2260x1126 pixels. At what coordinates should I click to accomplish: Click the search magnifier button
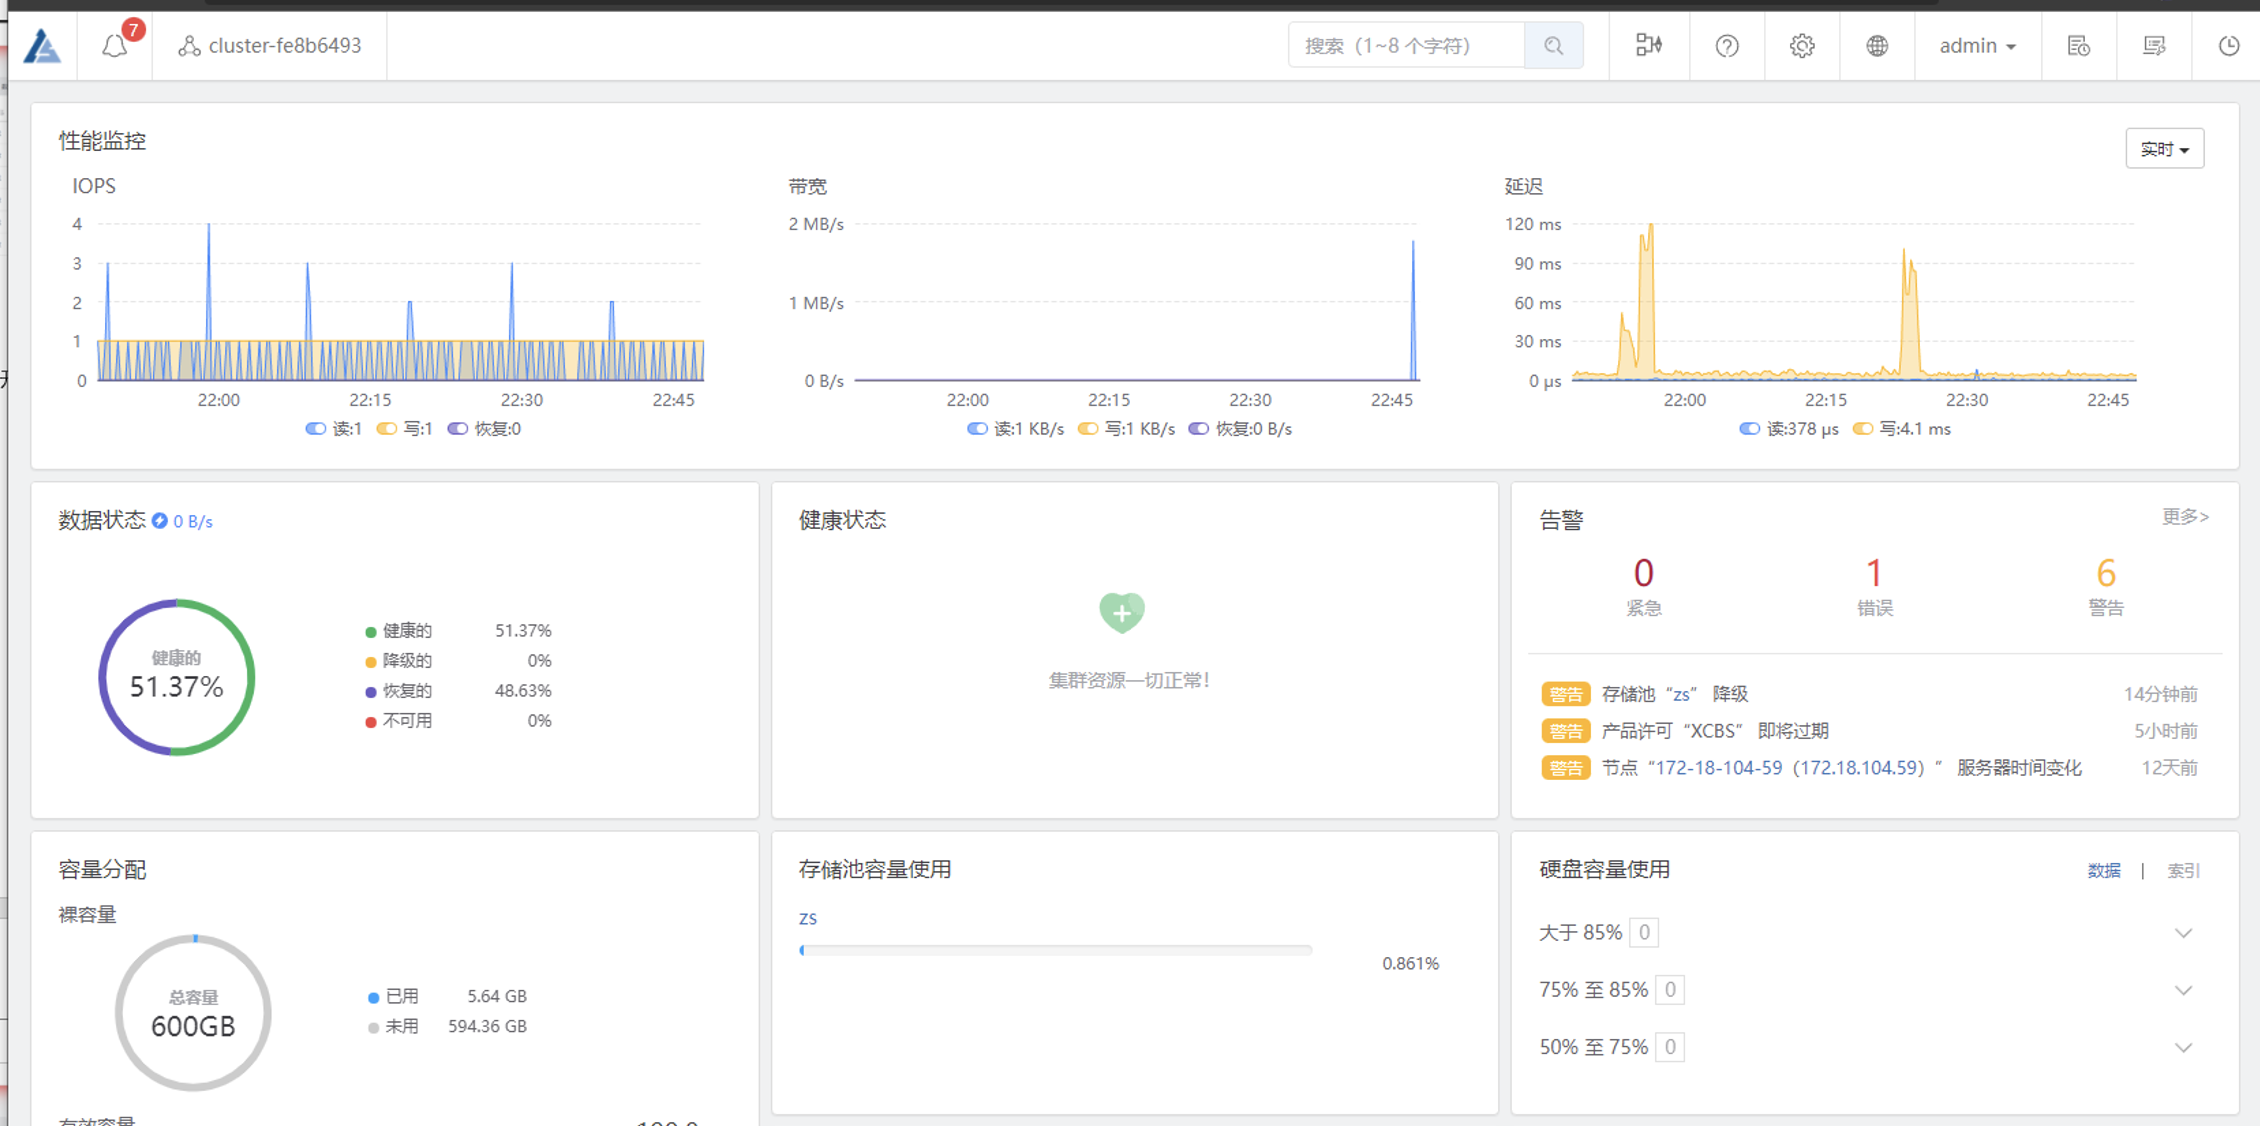1553,45
